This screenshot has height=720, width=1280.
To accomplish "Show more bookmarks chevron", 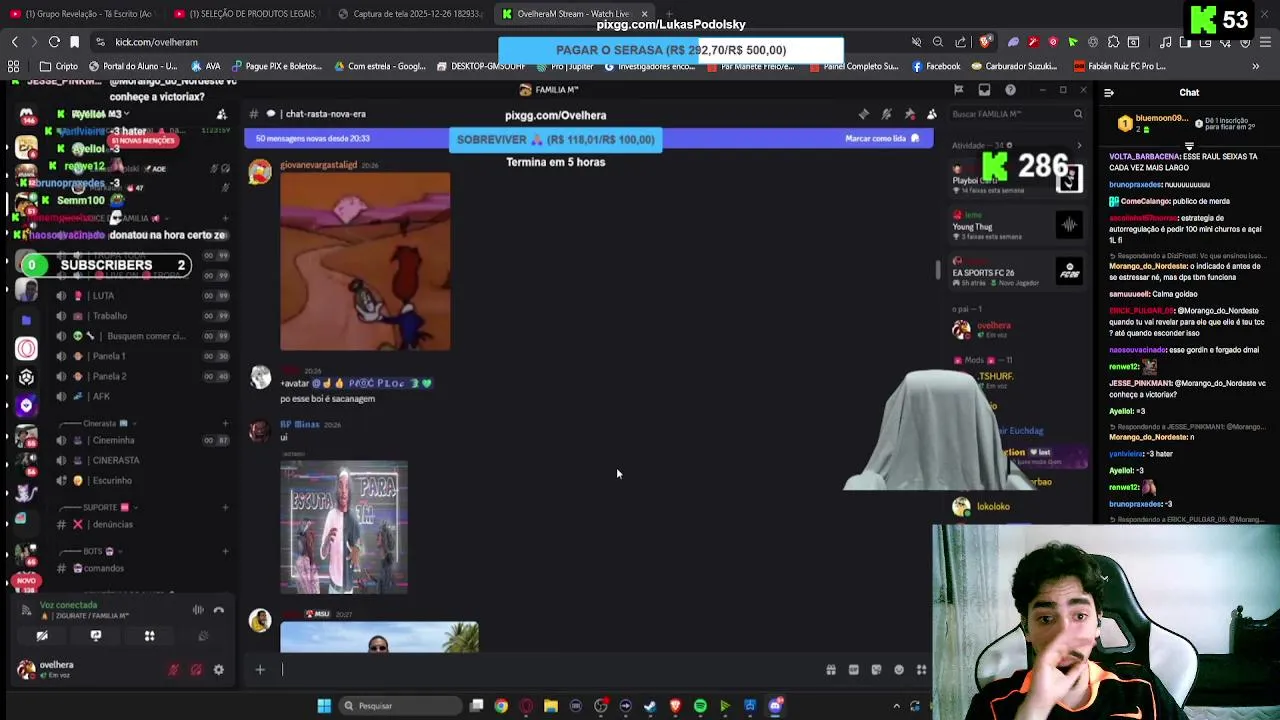I will click(x=1256, y=66).
